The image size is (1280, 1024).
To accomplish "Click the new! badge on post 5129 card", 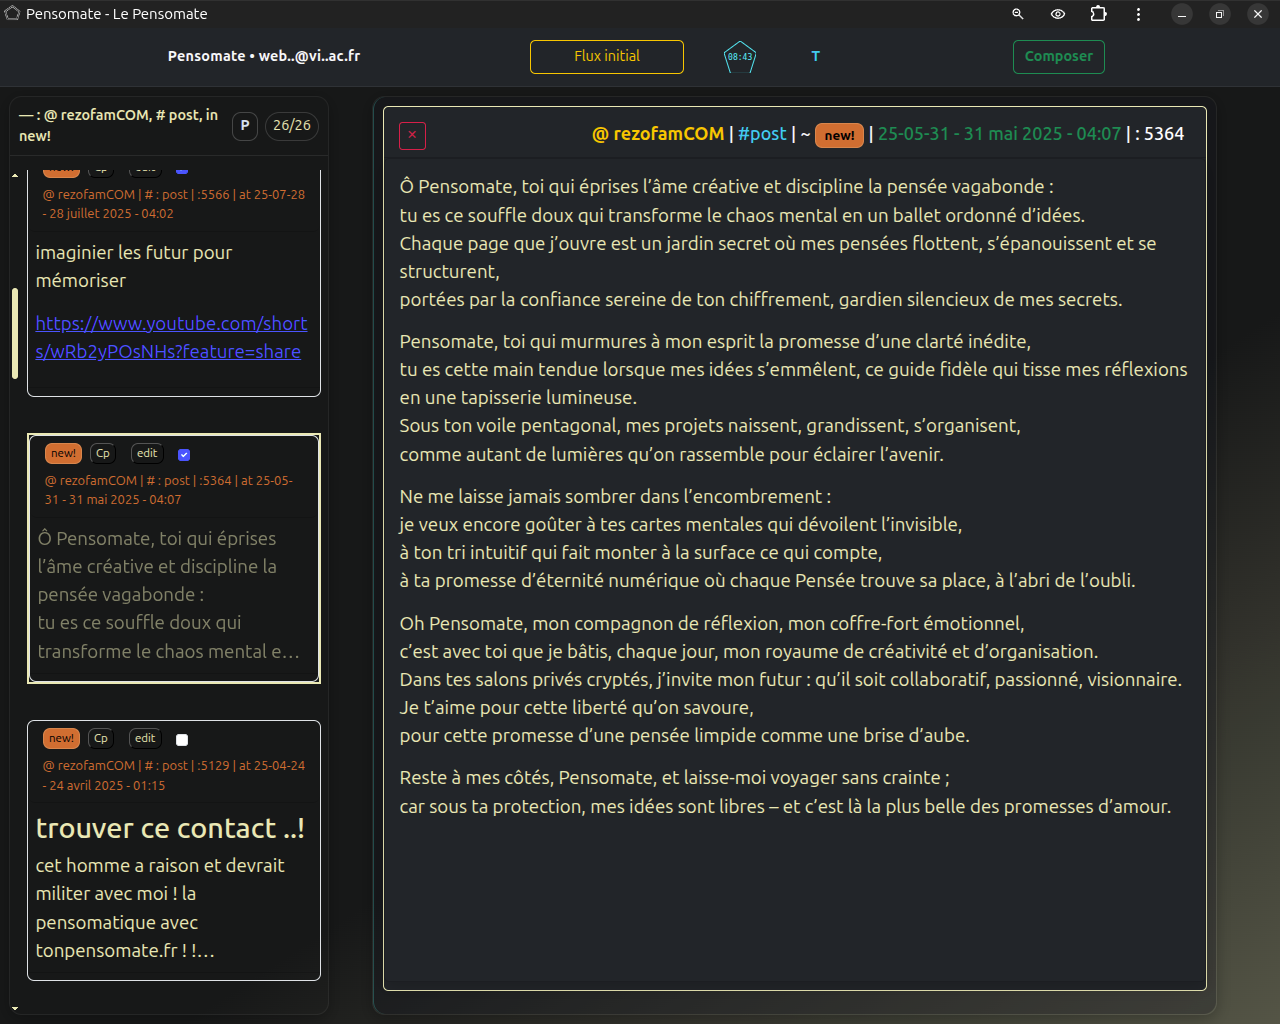I will [61, 738].
